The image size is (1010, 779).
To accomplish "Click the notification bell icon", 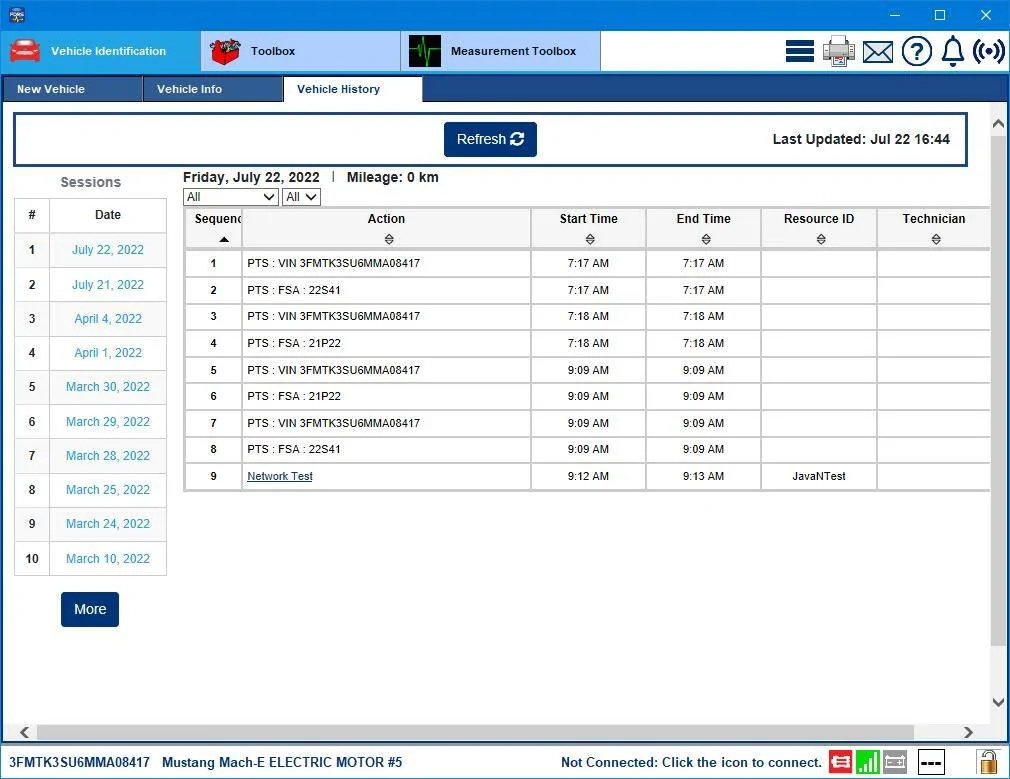I will tap(953, 51).
